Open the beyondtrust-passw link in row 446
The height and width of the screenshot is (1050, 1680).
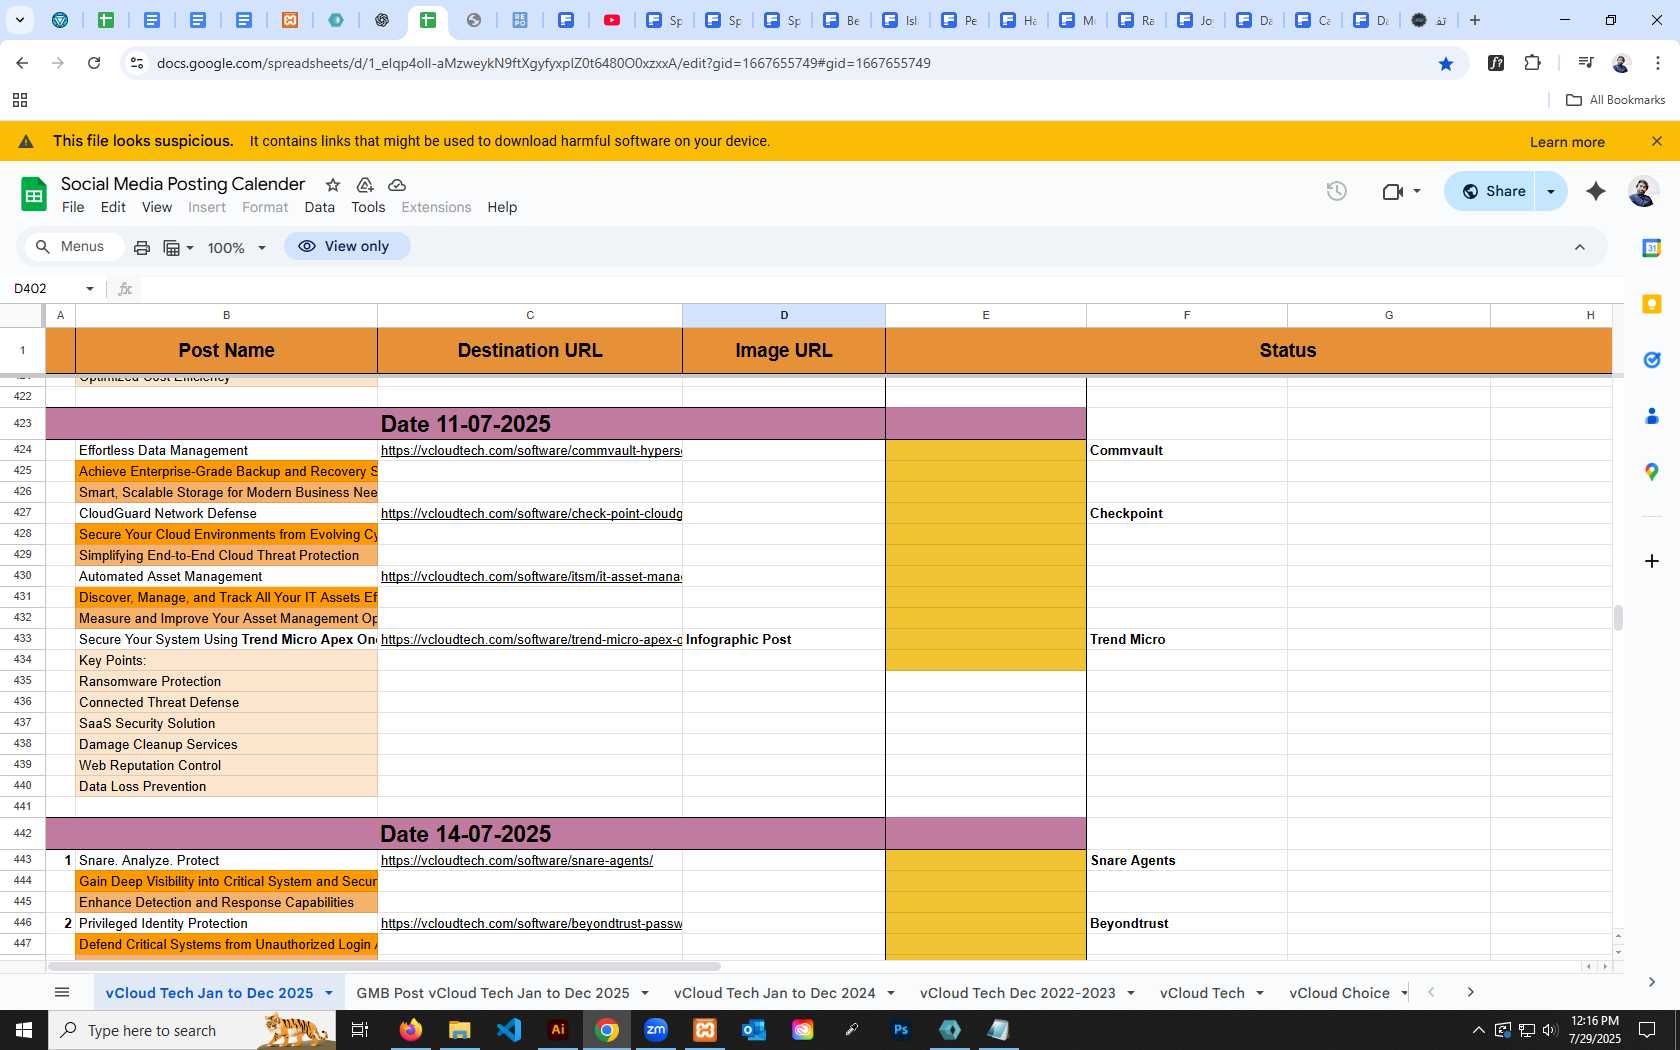coord(531,924)
